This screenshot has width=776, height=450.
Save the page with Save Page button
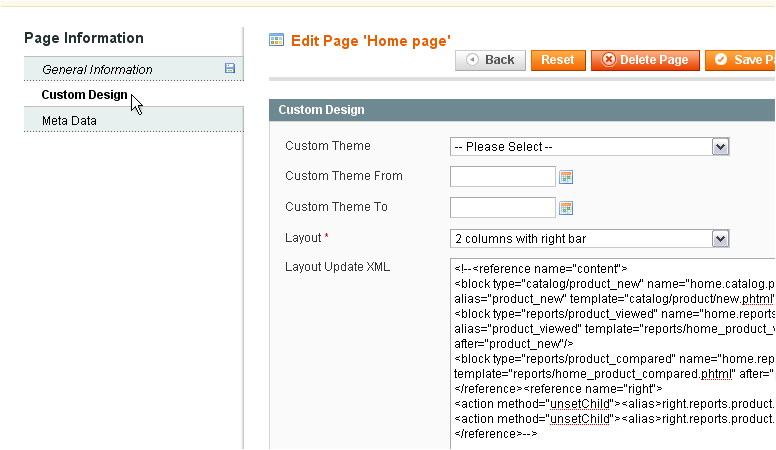point(742,60)
